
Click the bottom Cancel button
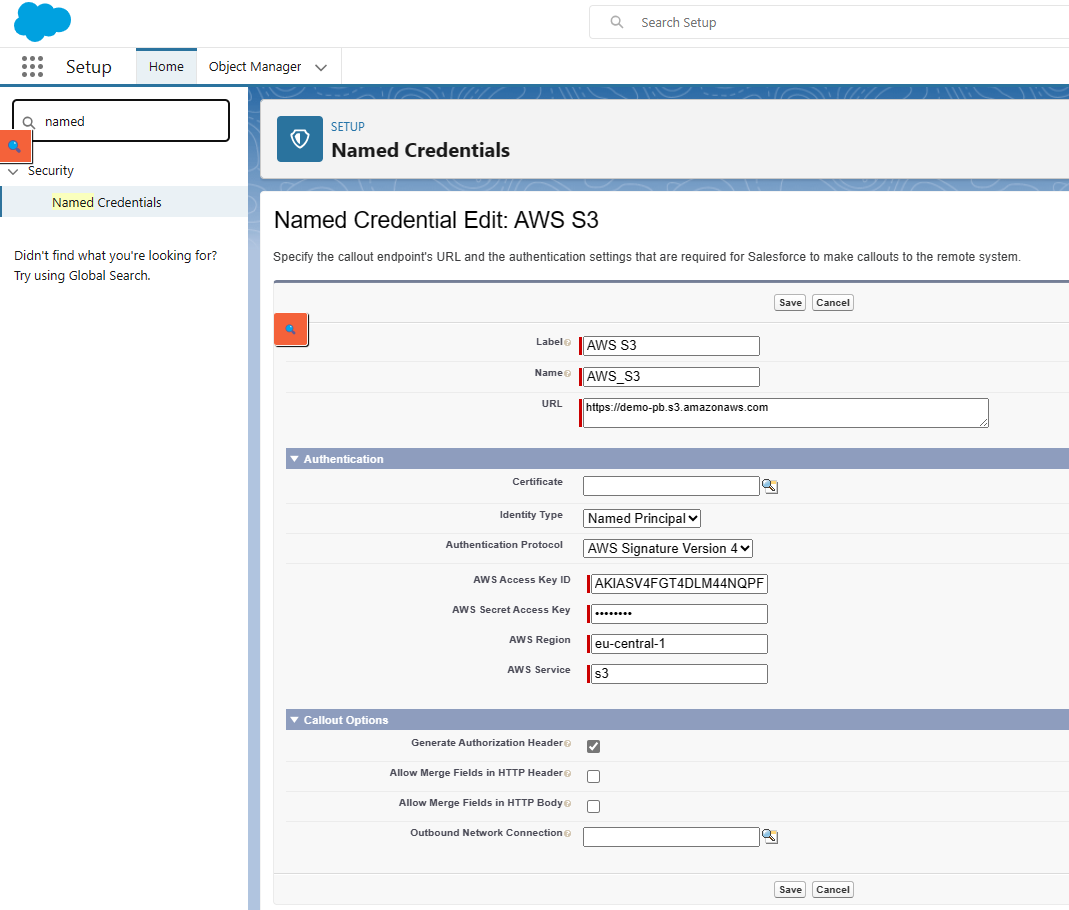(x=832, y=890)
